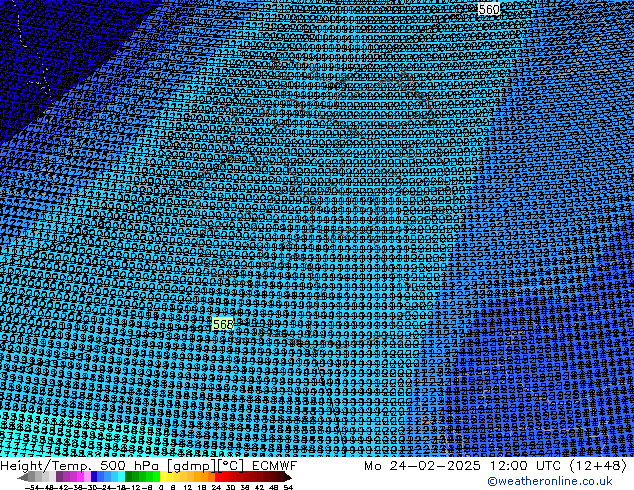
Task: Click the '12:00 UTC' valid time
Action: point(525,466)
